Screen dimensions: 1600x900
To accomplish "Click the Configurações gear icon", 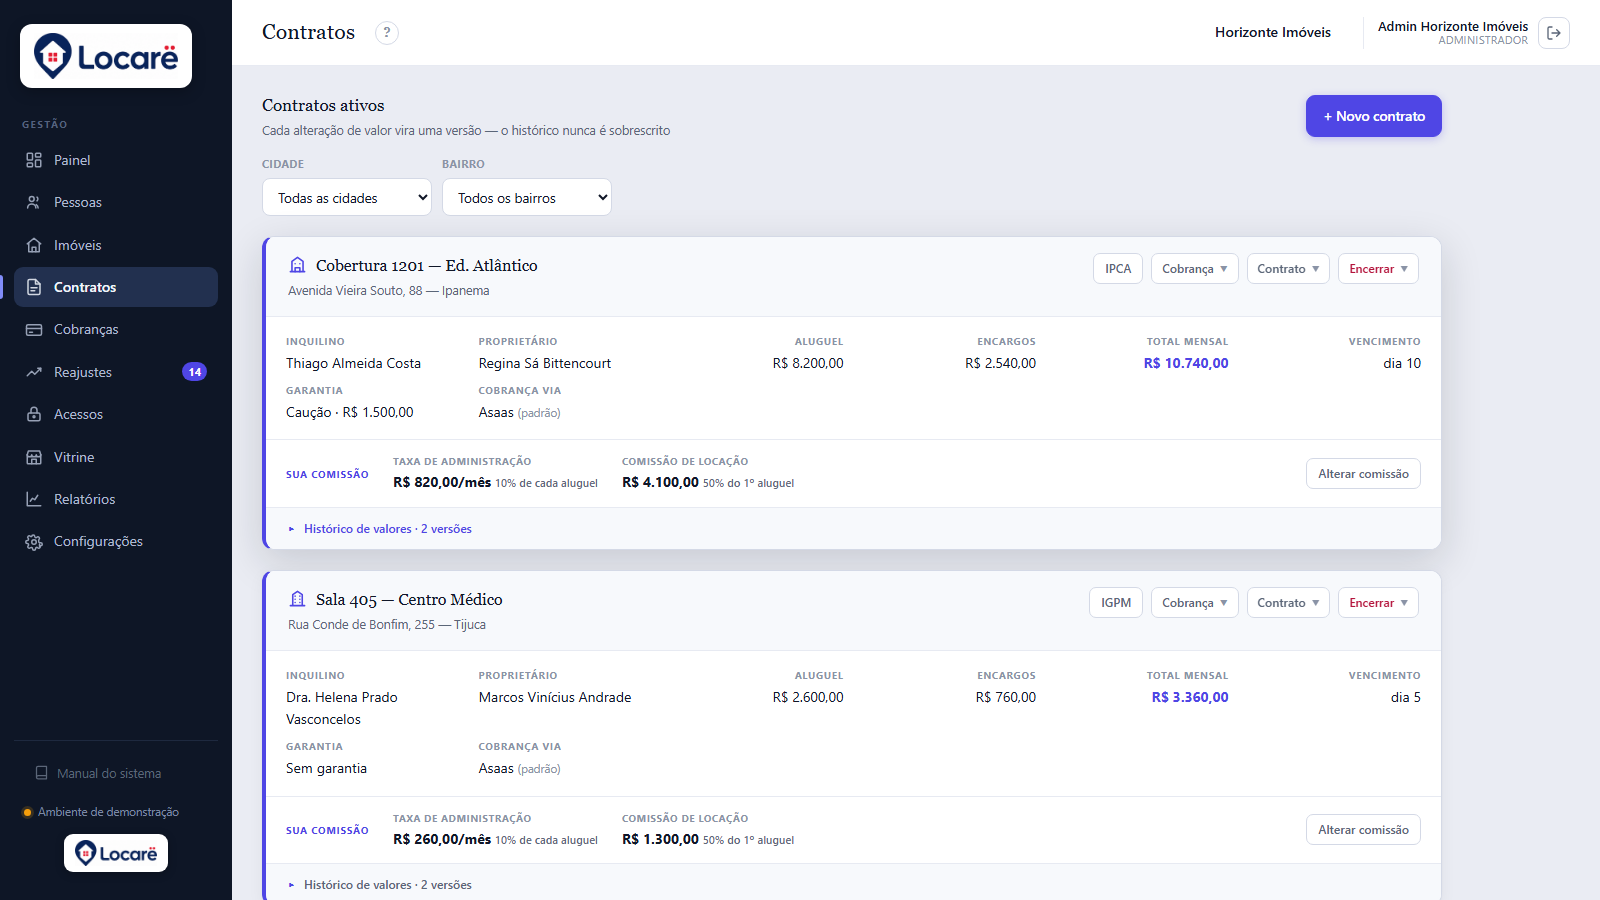I will tap(34, 541).
